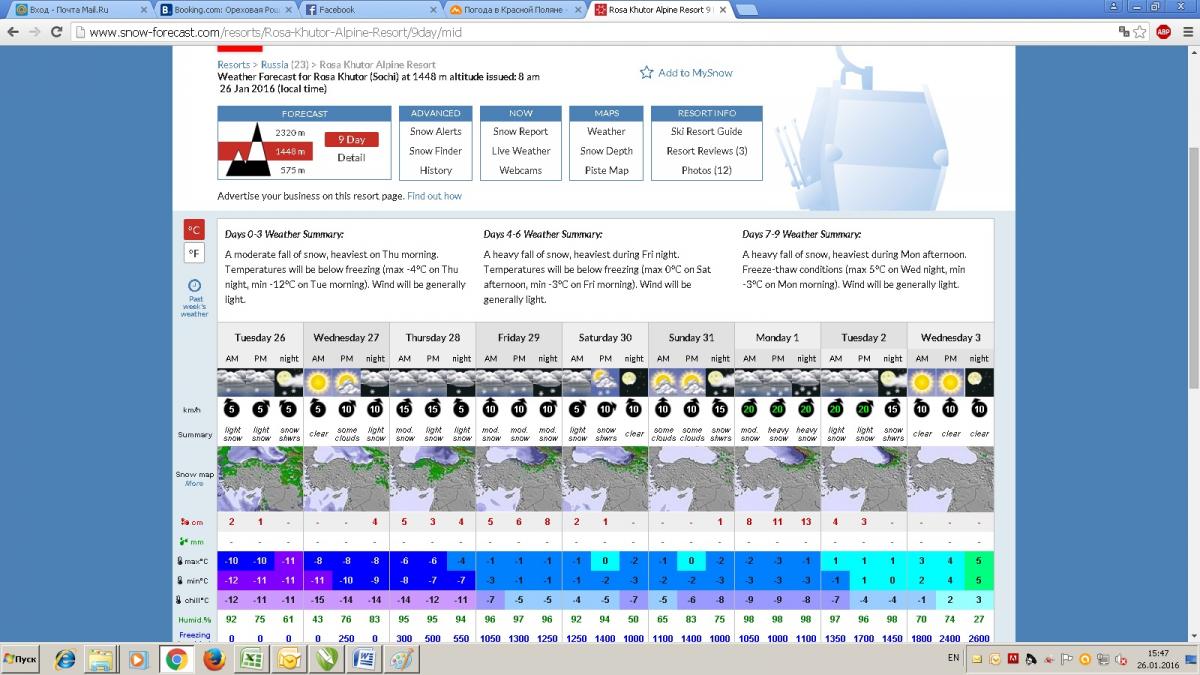
Task: Select the 575 m elevation forecast
Action: (292, 170)
